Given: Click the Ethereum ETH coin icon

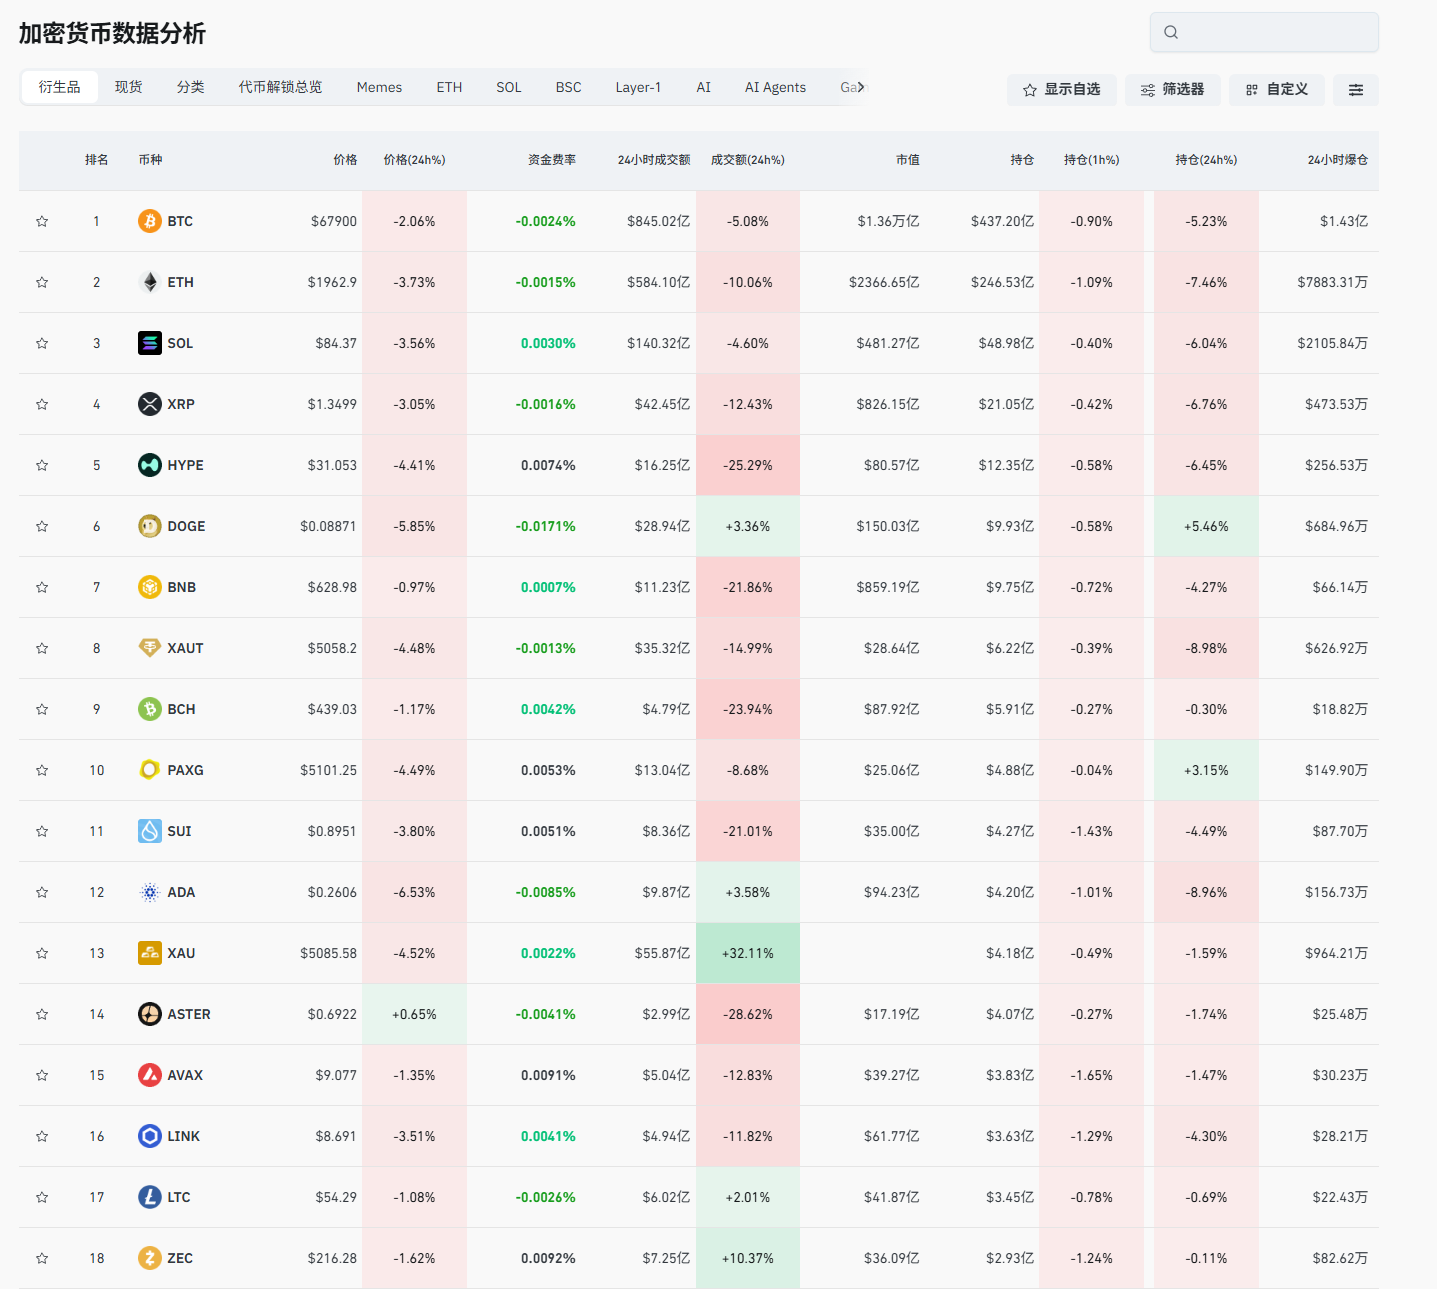Looking at the screenshot, I should (149, 282).
